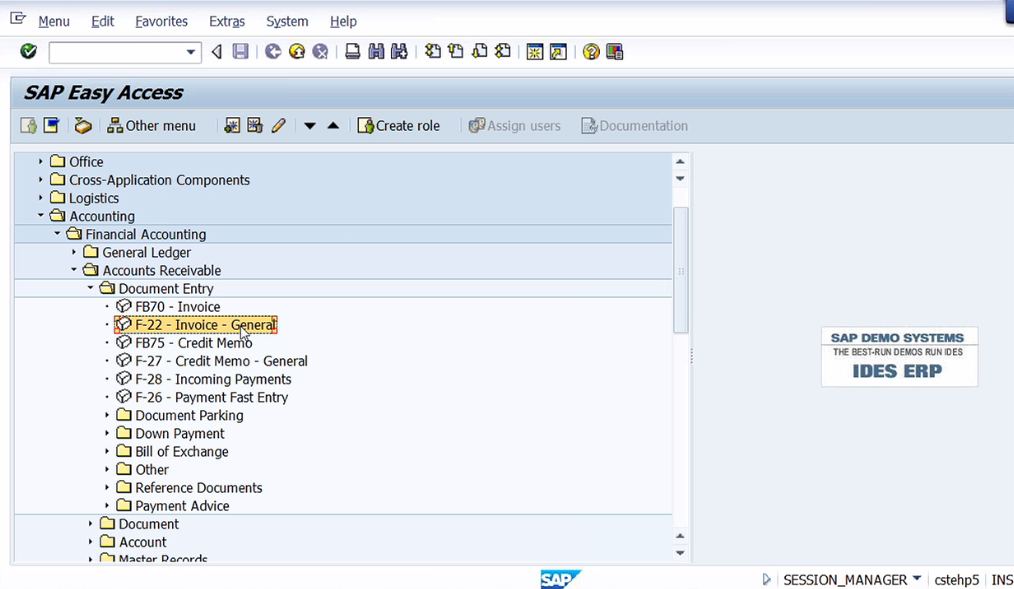1014x589 pixels.
Task: Open the command field dropdown arrow
Action: click(x=190, y=52)
